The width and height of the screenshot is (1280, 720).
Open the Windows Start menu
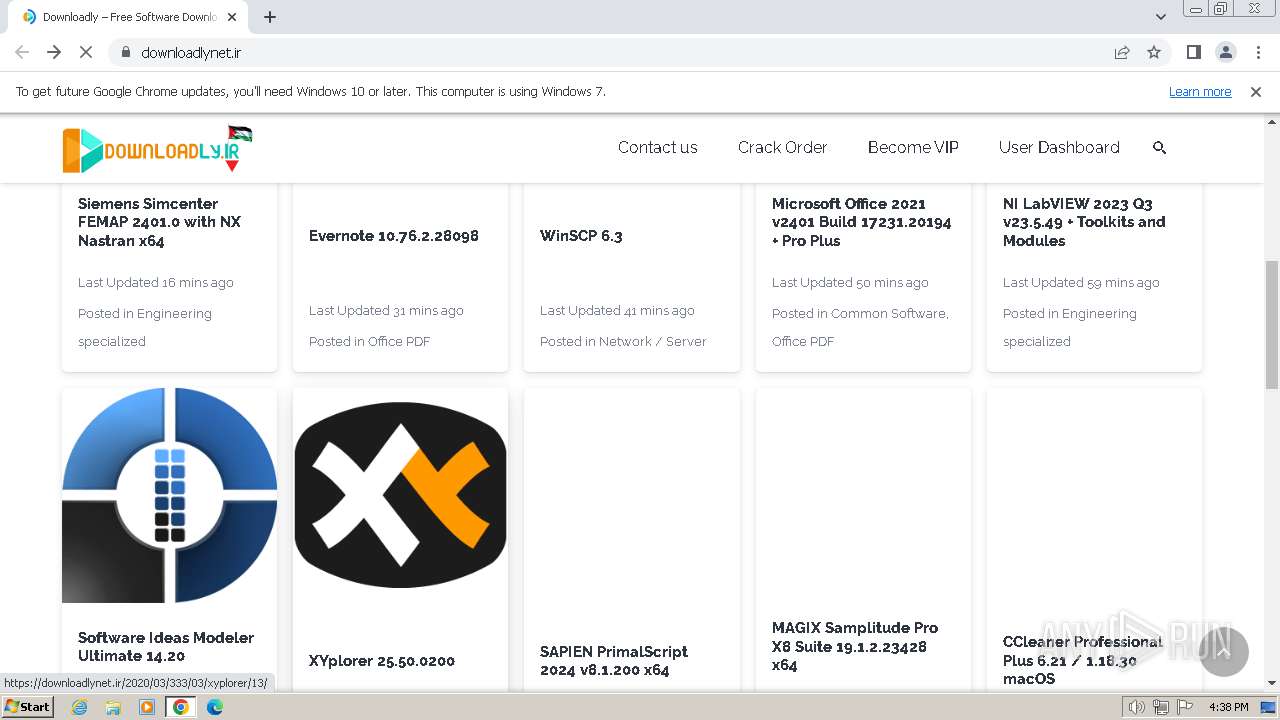[27, 707]
